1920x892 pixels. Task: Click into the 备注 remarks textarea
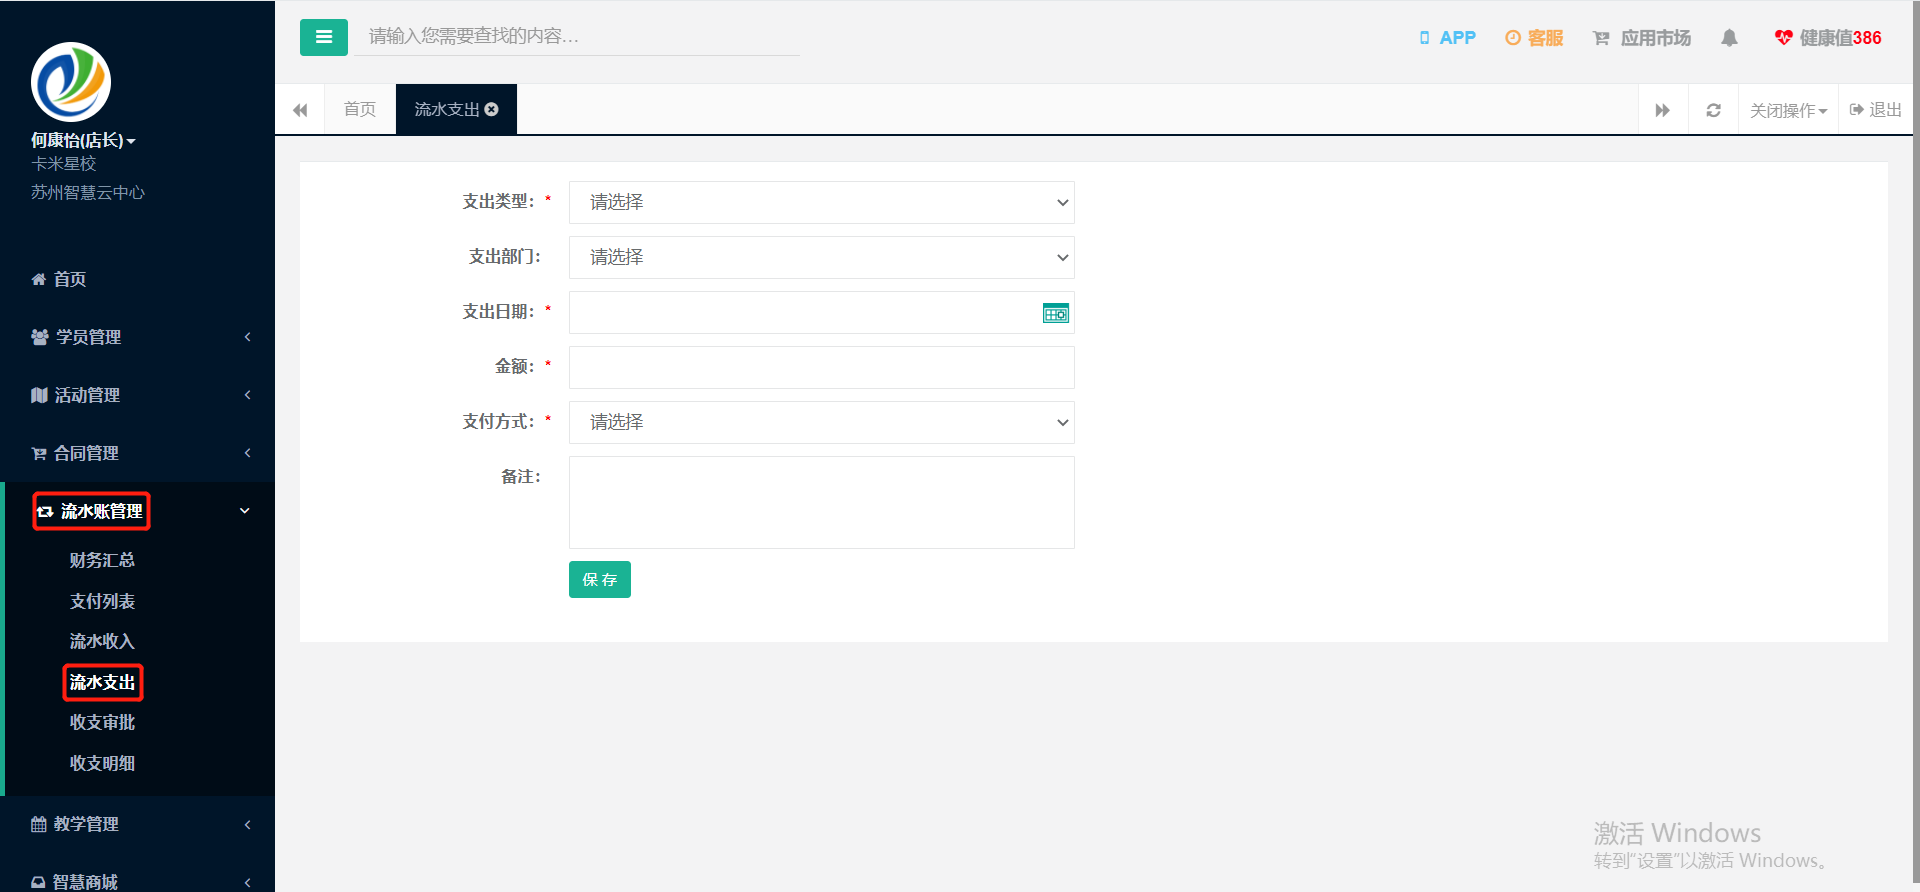(x=822, y=502)
